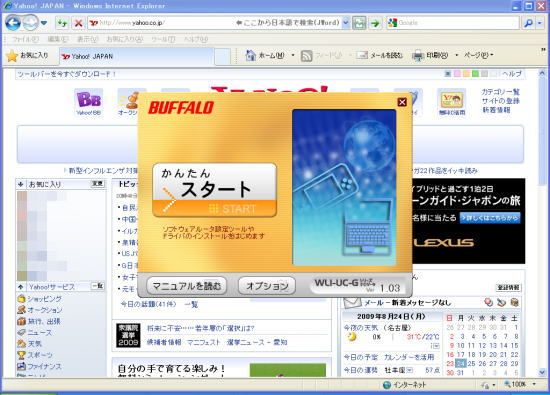
Task: Expand the Yahoo!サービス section arrow
Action: [x=20, y=287]
